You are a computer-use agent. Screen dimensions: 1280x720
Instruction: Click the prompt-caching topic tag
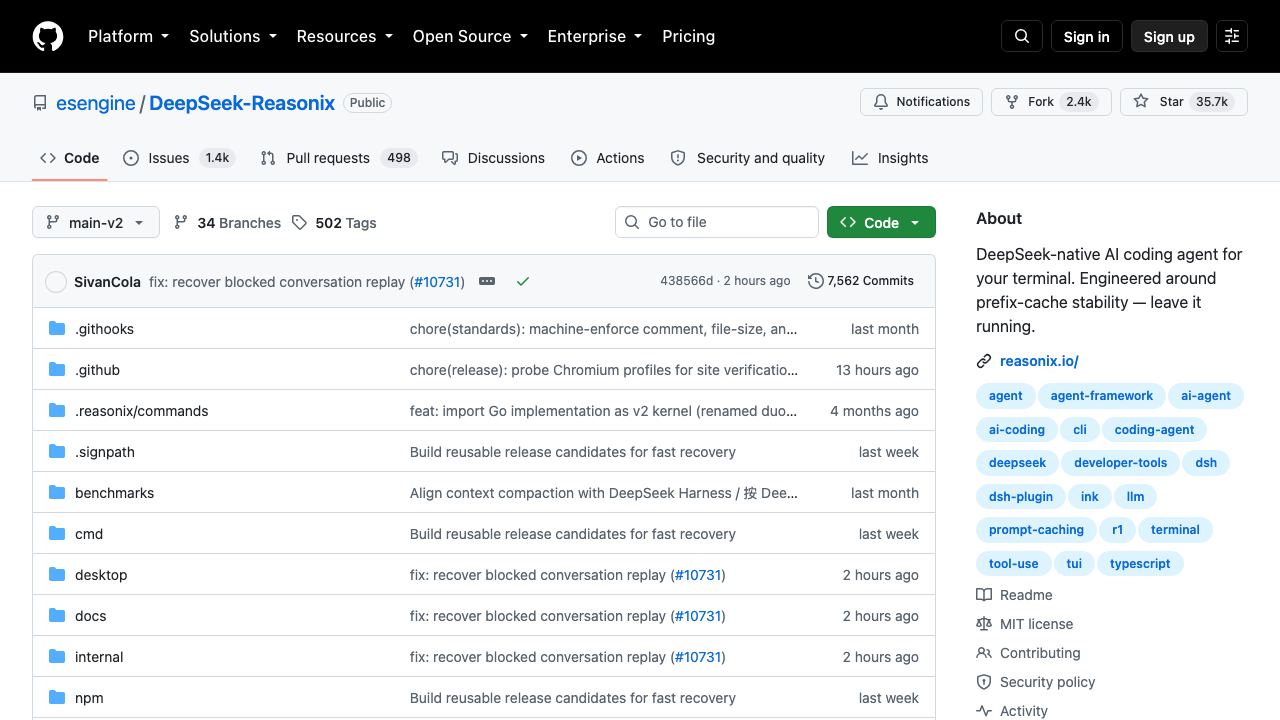coord(1036,530)
